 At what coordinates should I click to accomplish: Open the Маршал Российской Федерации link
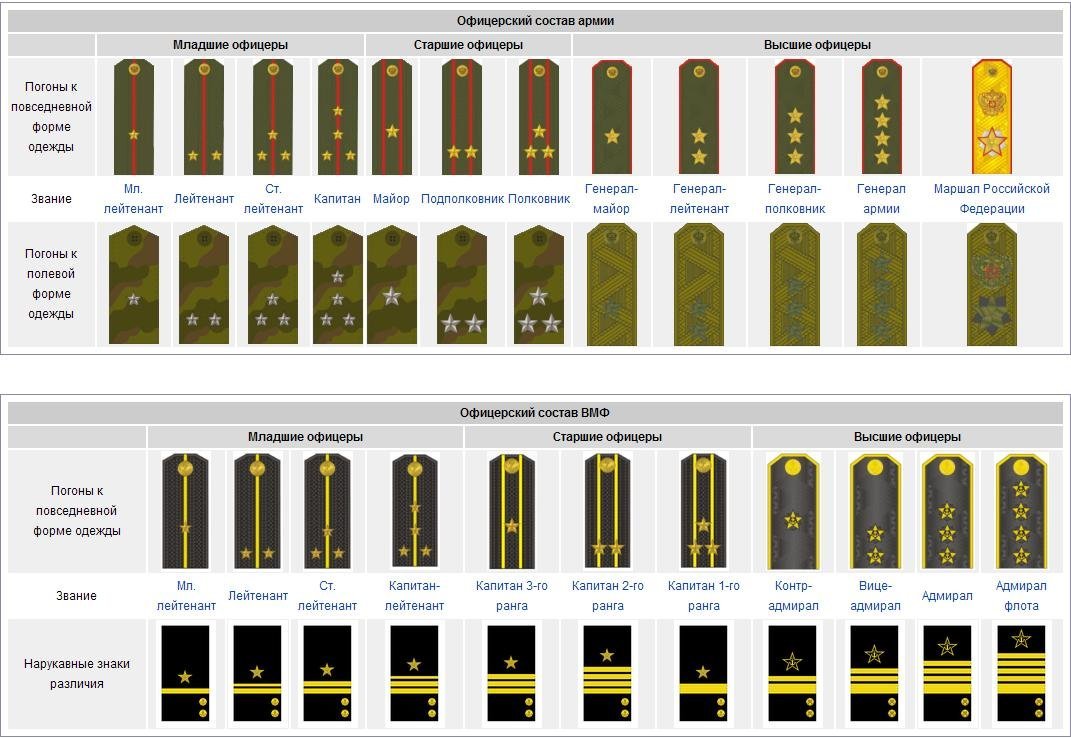991,198
